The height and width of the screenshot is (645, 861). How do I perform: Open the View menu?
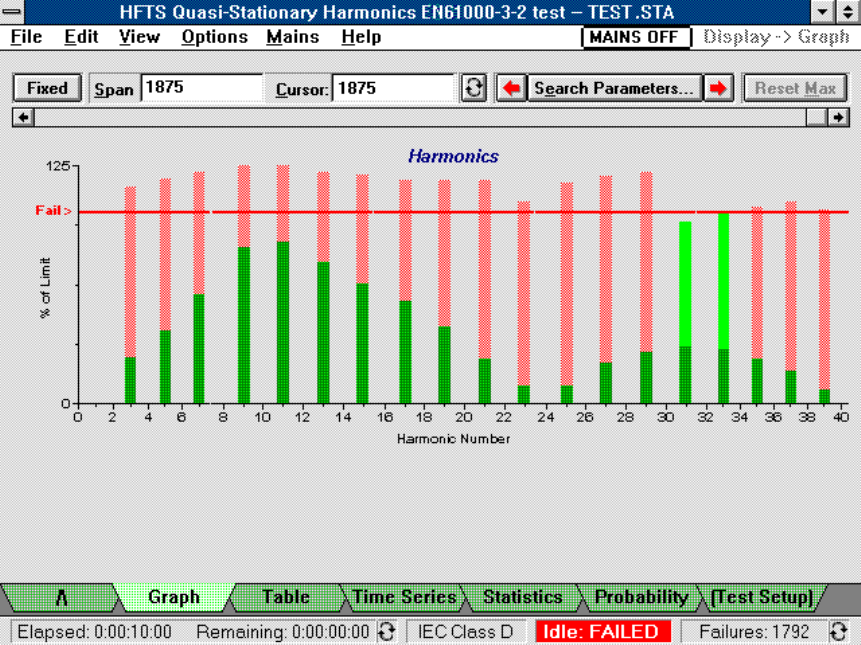coord(139,37)
